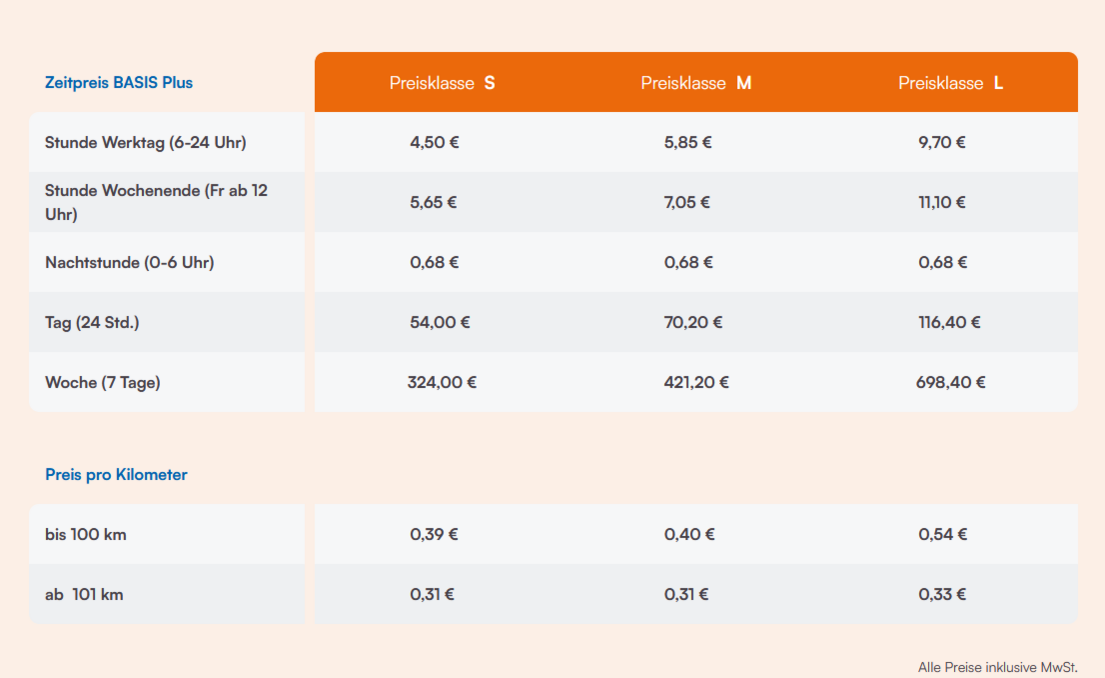Click the 421,20 € weekly price
Screen dimensions: 1105x678
[x=696, y=382]
